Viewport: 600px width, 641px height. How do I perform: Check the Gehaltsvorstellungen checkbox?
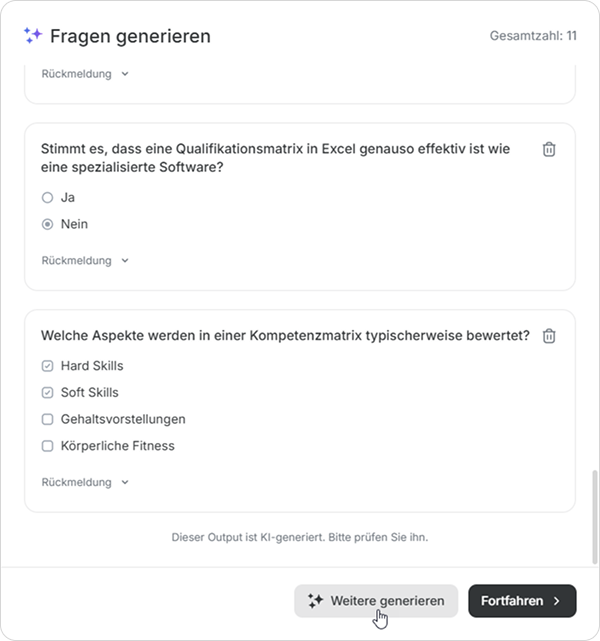click(x=47, y=420)
